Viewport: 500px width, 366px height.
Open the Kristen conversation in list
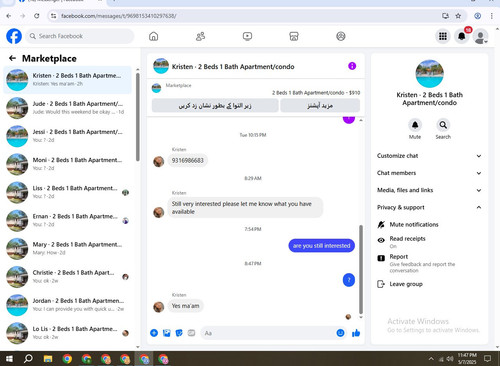67,80
